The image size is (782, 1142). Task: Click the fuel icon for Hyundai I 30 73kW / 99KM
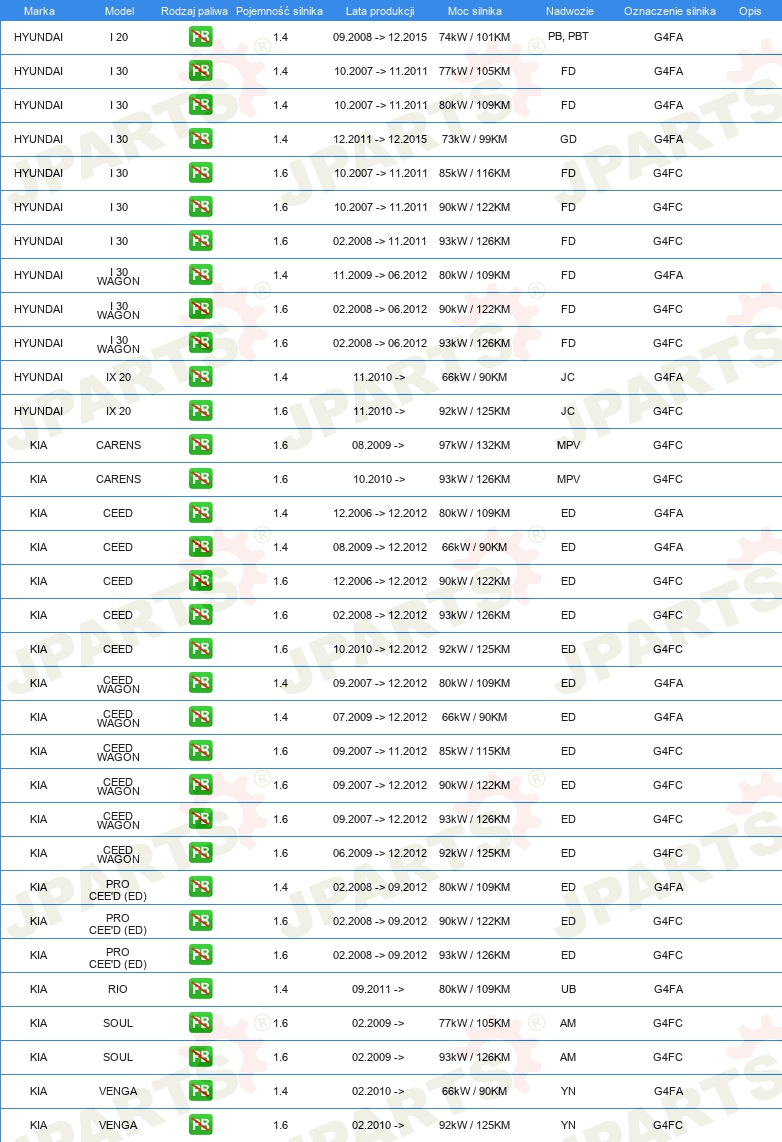pos(200,138)
